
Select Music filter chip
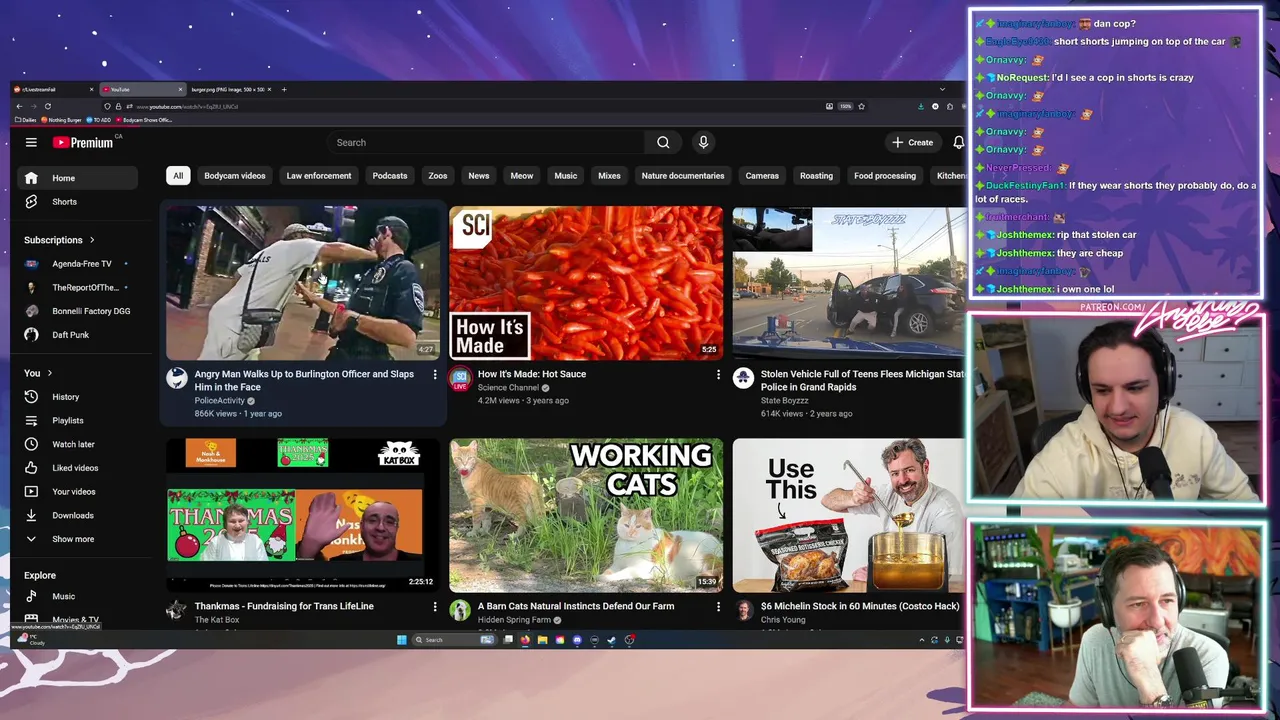(566, 176)
